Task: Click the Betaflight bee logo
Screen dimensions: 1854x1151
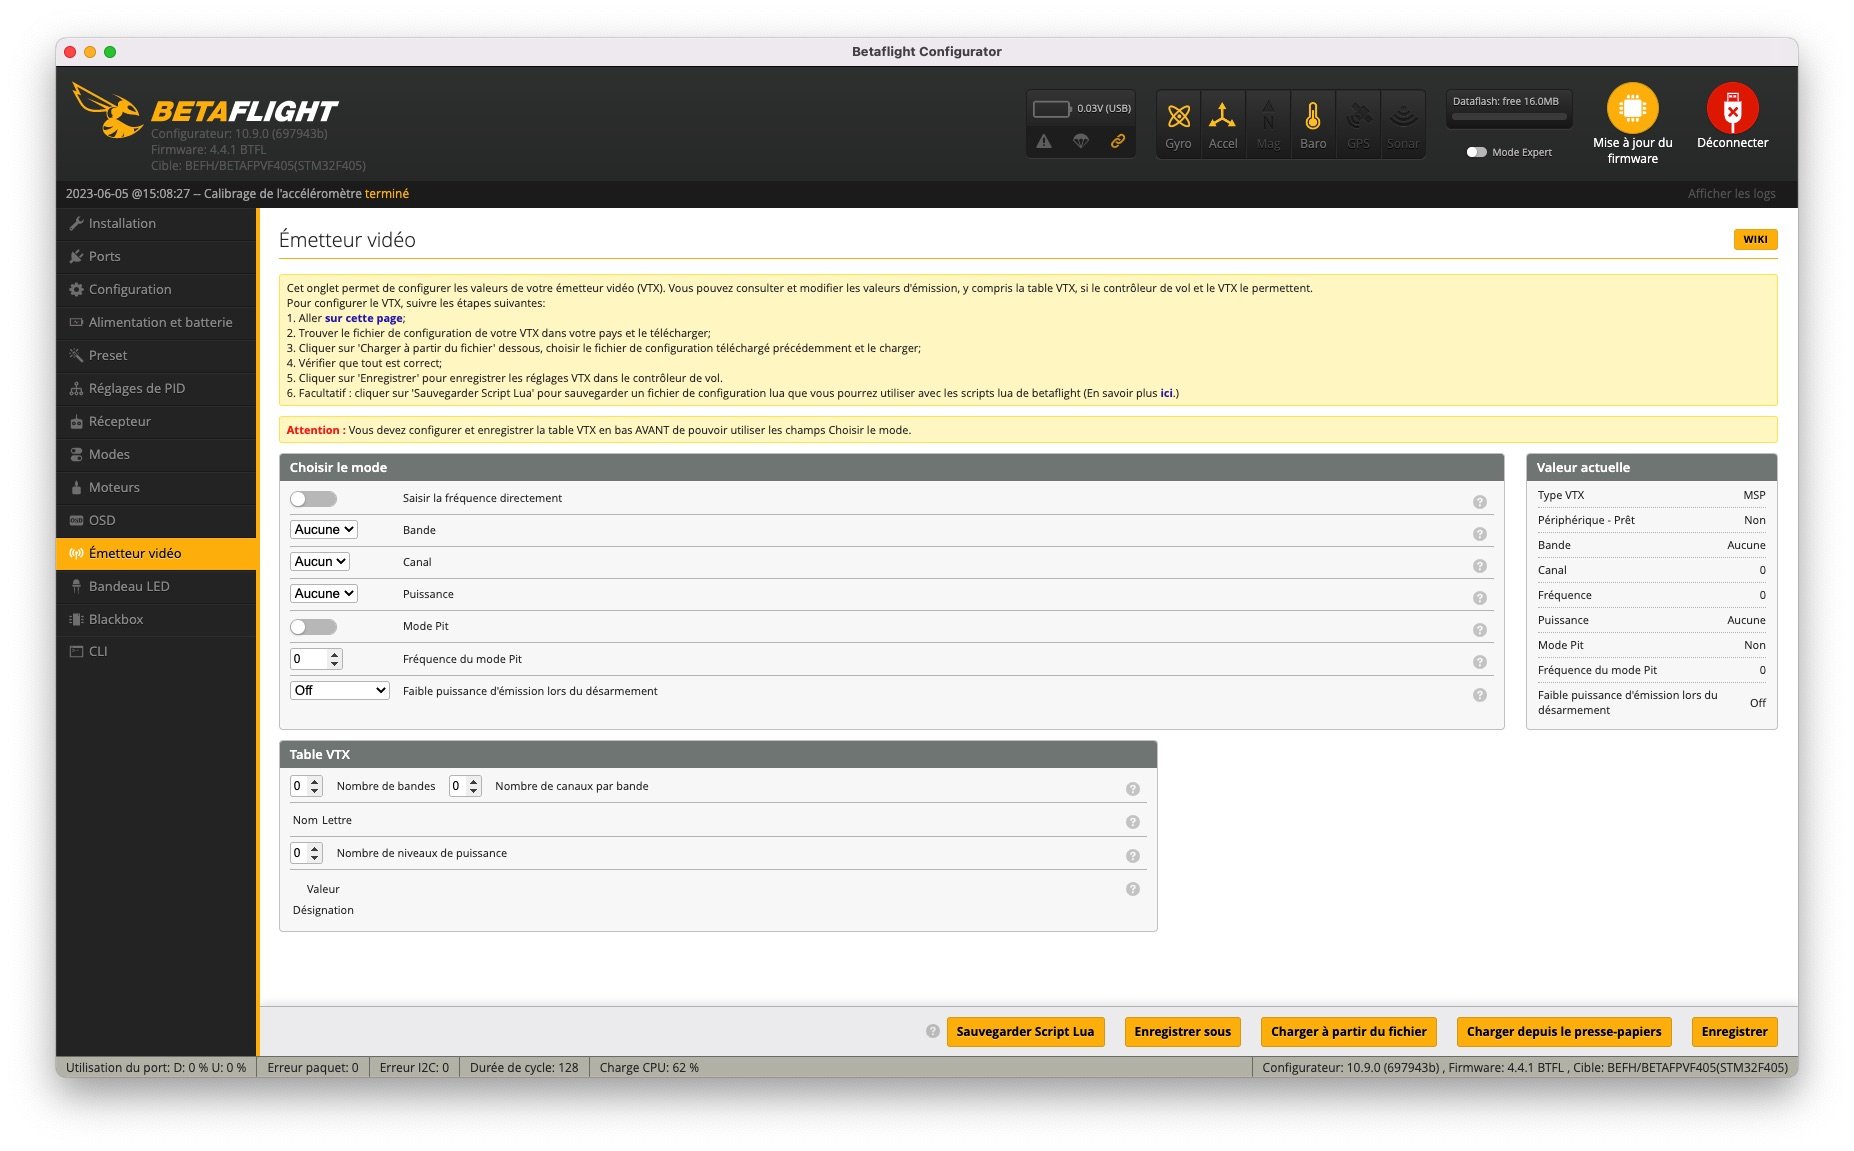Action: pyautogui.click(x=107, y=110)
